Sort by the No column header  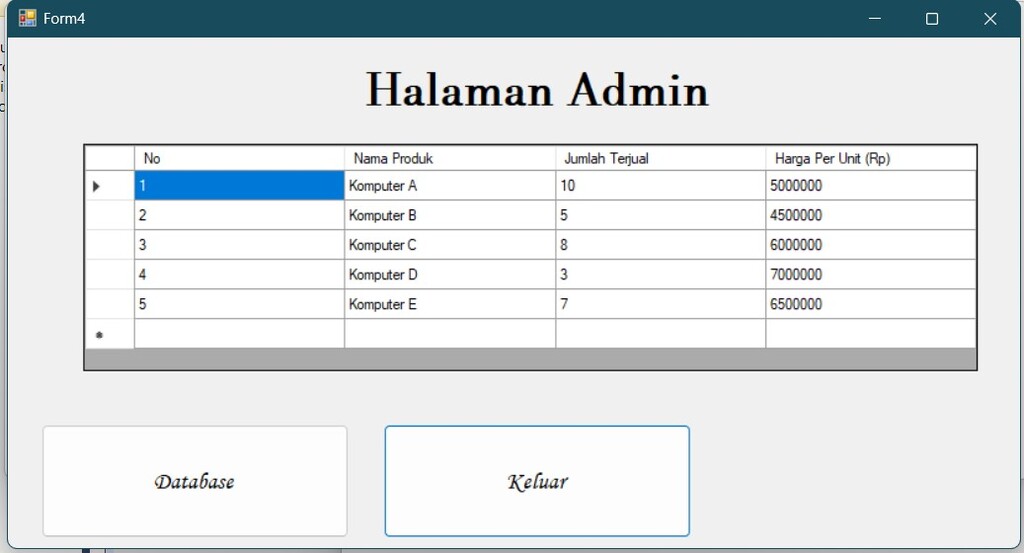239,158
